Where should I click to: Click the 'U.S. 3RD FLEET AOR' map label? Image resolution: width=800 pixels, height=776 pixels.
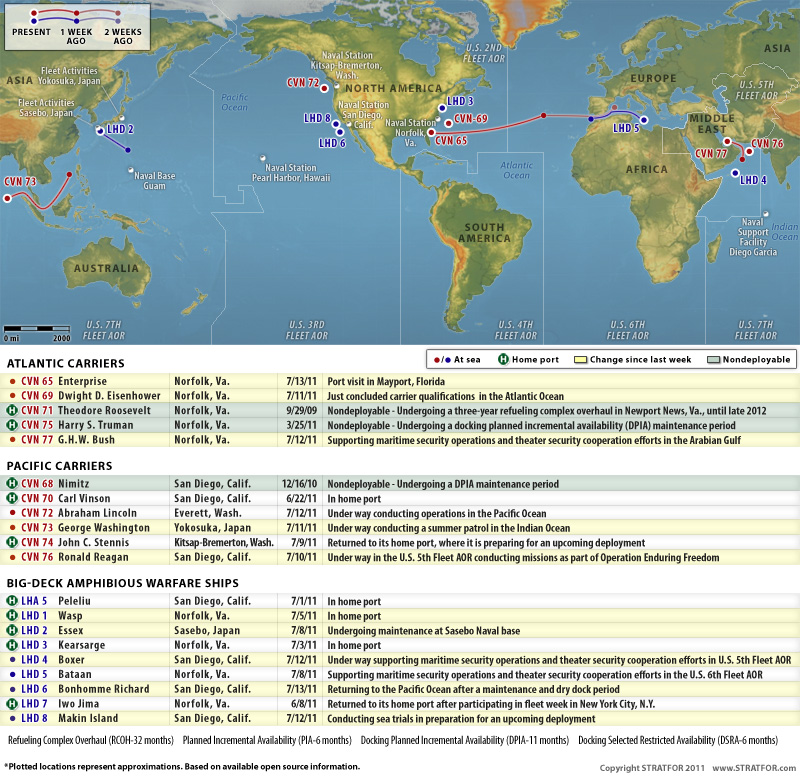tap(307, 330)
